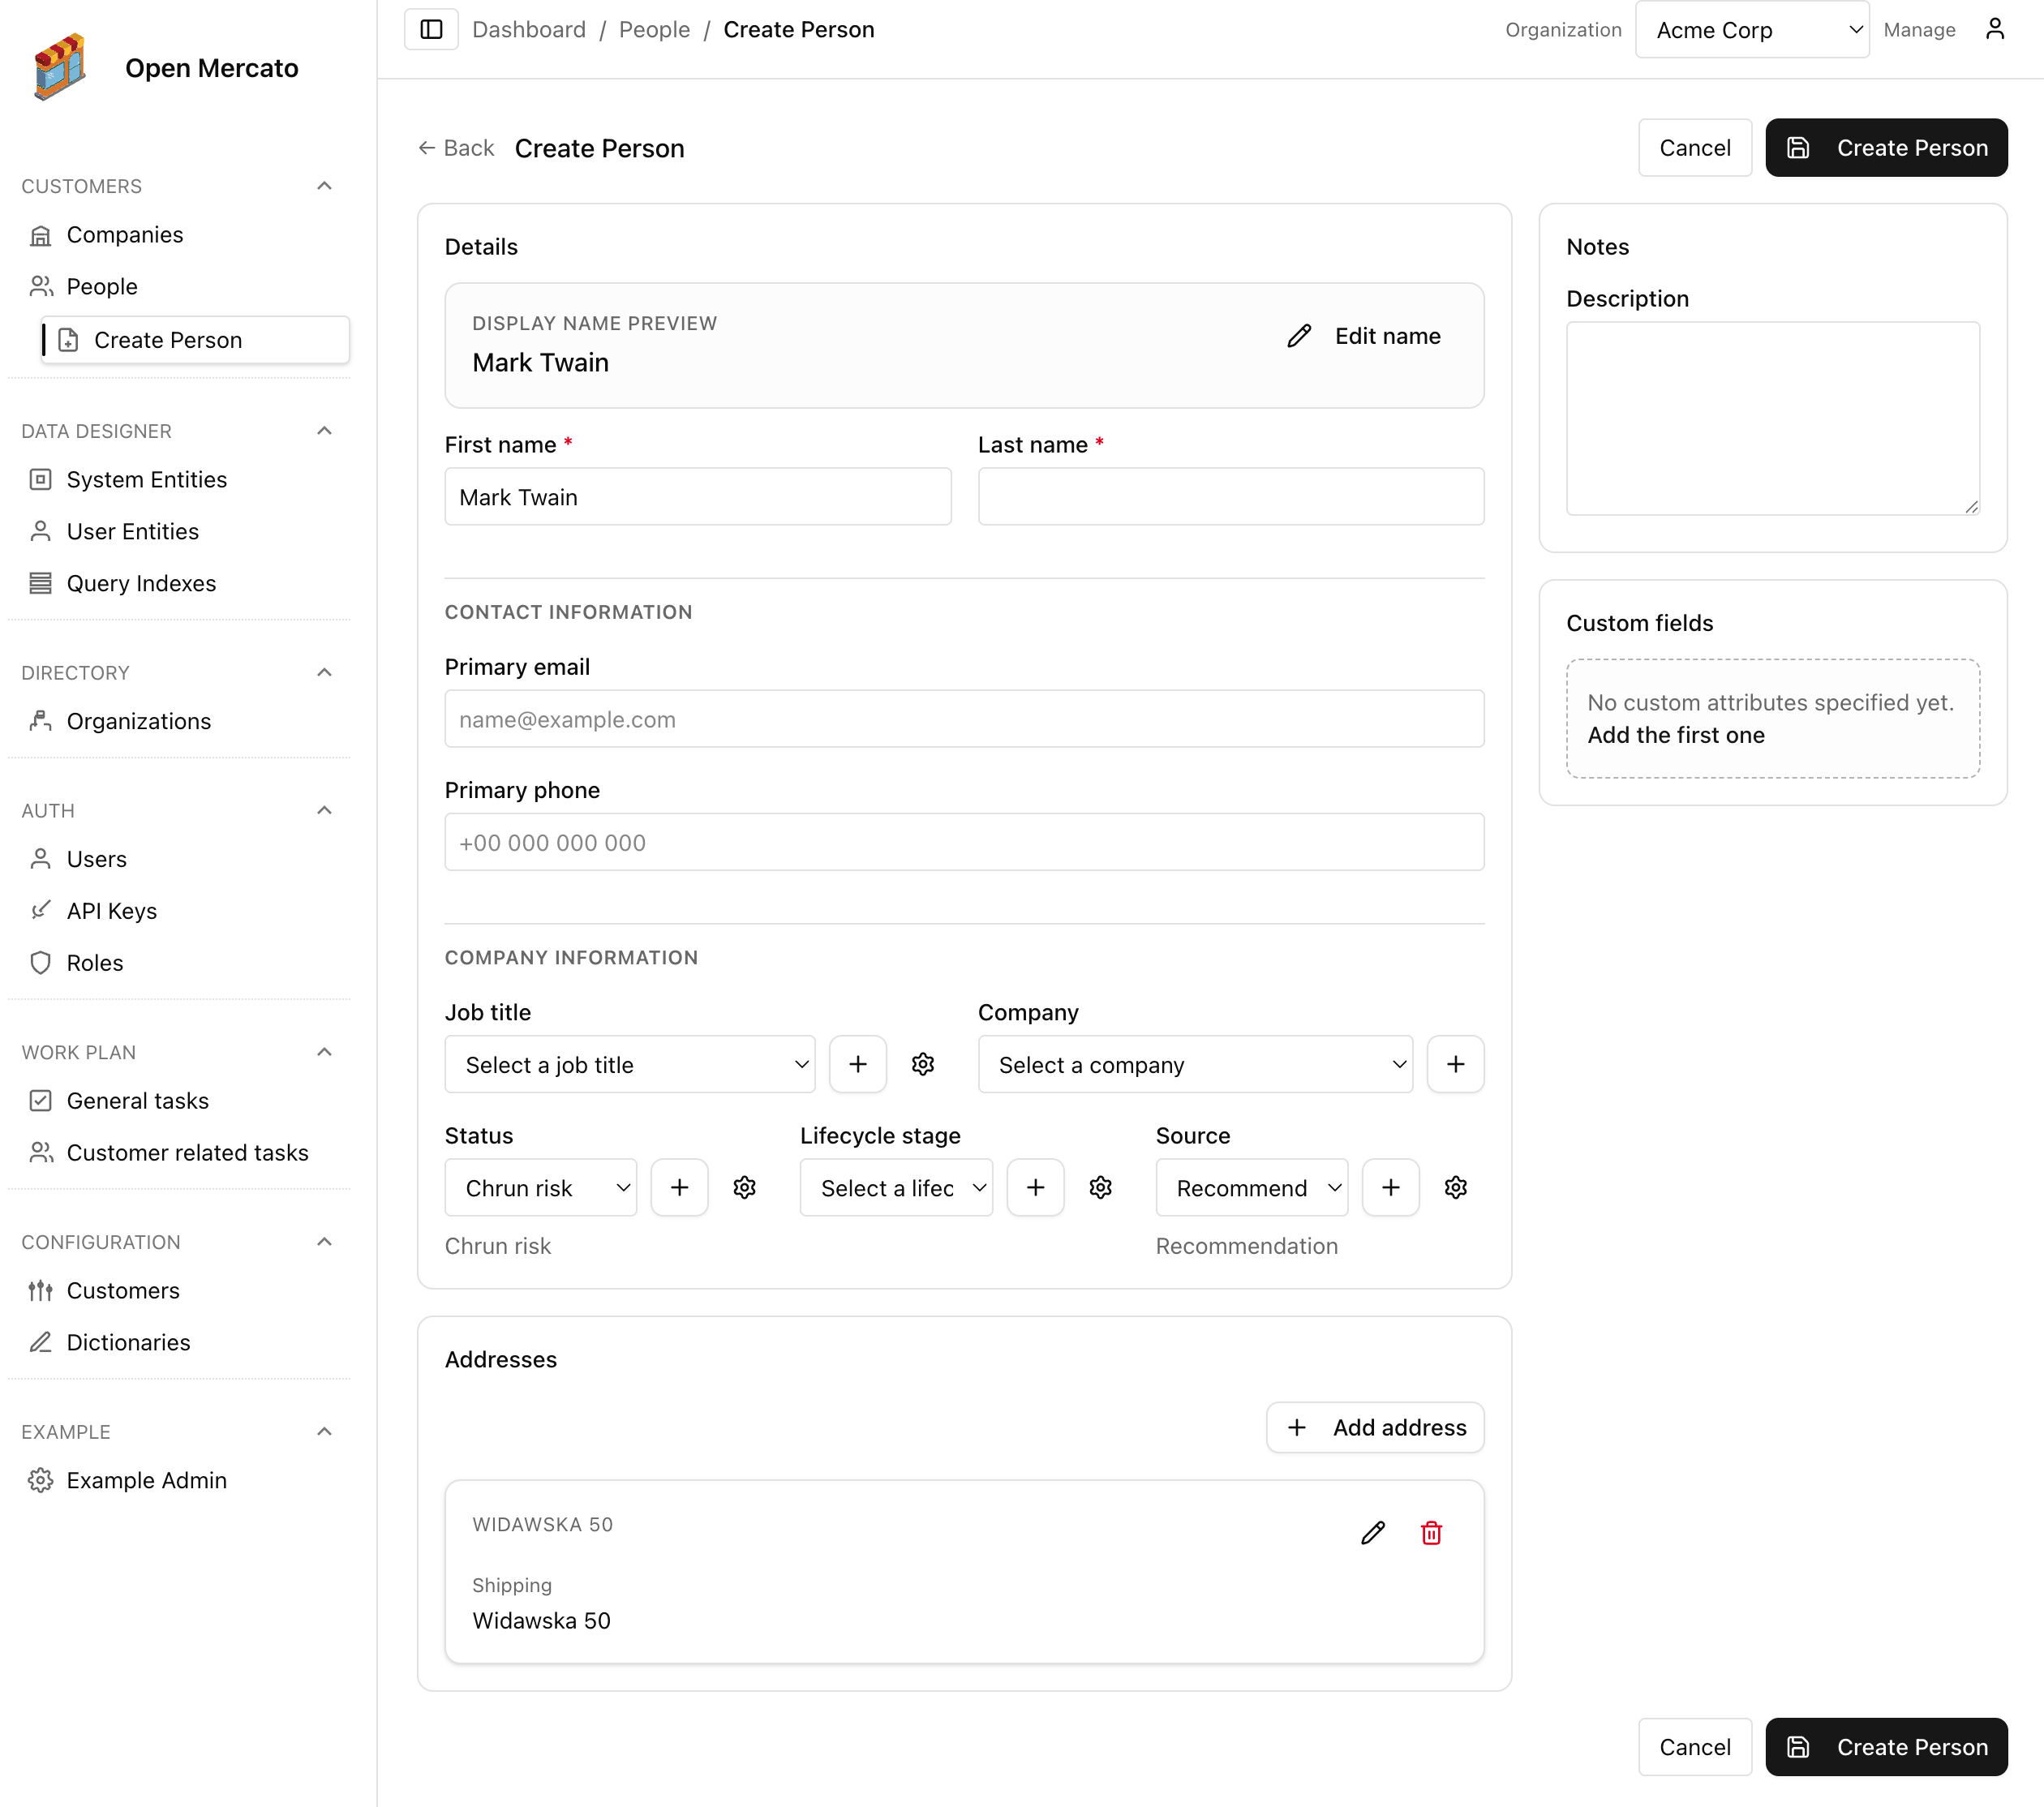Click the Cancel button at top right
The image size is (2044, 1807).
click(x=1694, y=147)
